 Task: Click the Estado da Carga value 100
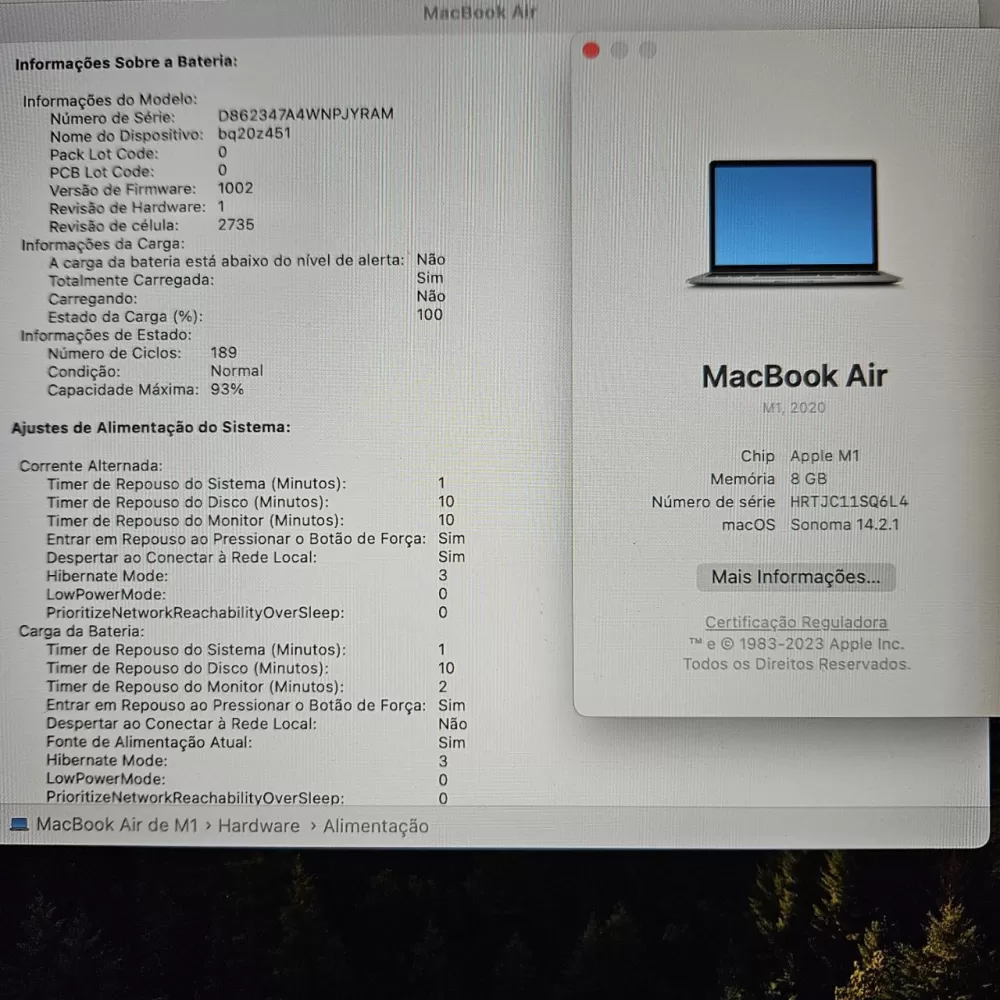click(429, 314)
